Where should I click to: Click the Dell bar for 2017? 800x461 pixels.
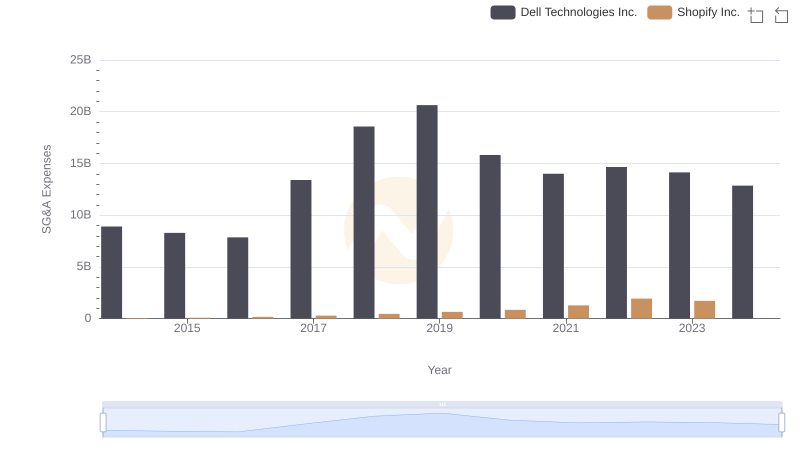[301, 249]
